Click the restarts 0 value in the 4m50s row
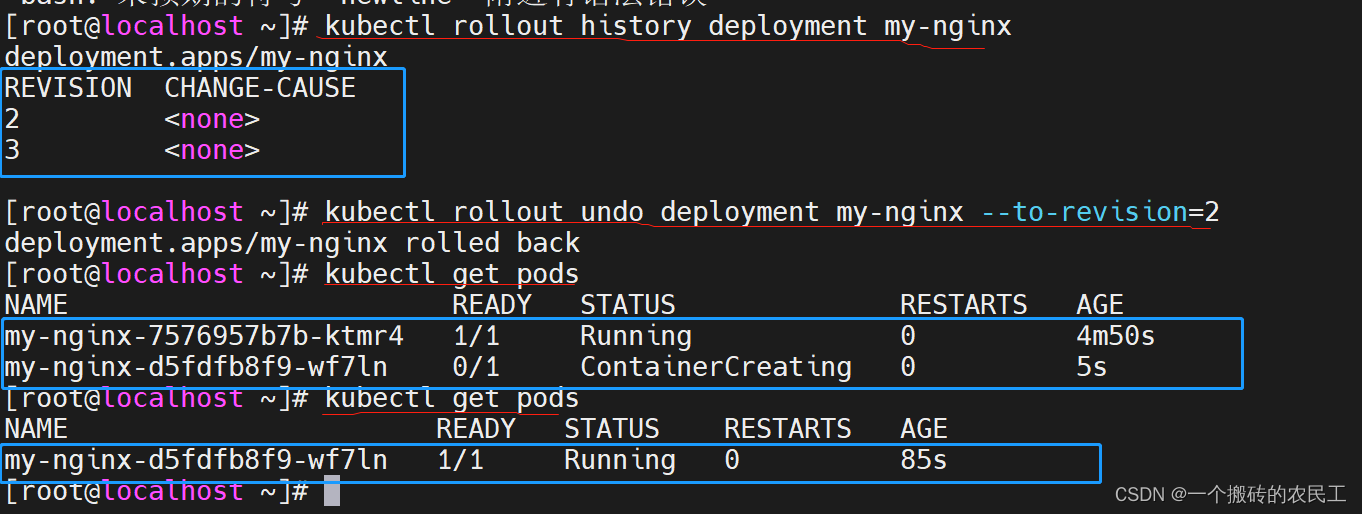The image size is (1362, 514). coord(908,336)
